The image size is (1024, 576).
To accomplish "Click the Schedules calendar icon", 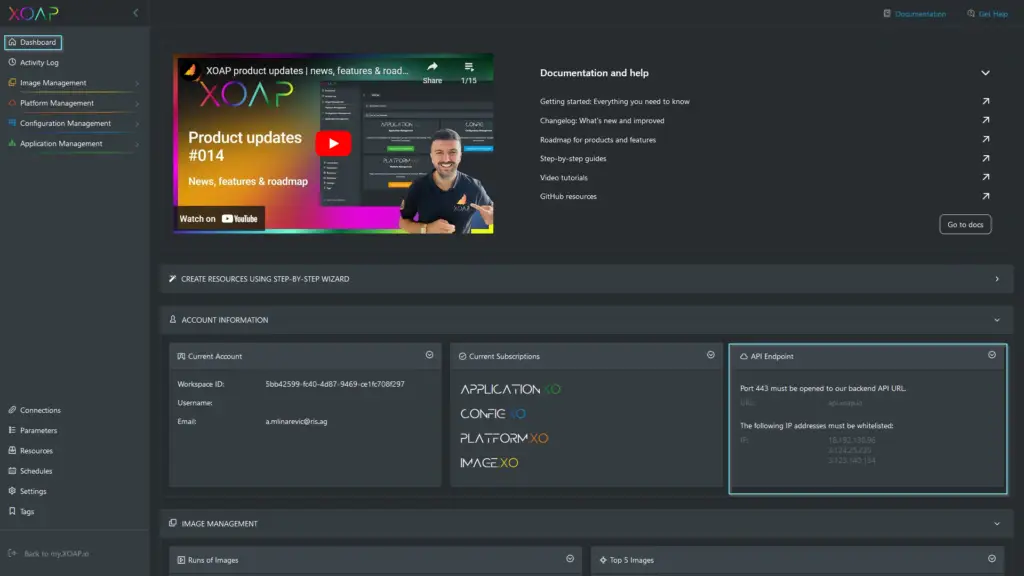I will coord(12,471).
